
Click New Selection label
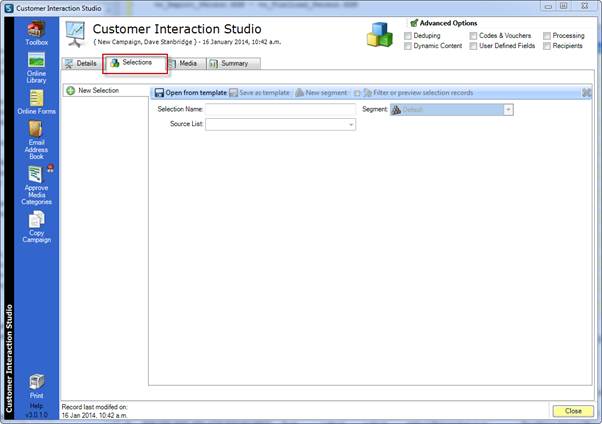[x=98, y=90]
